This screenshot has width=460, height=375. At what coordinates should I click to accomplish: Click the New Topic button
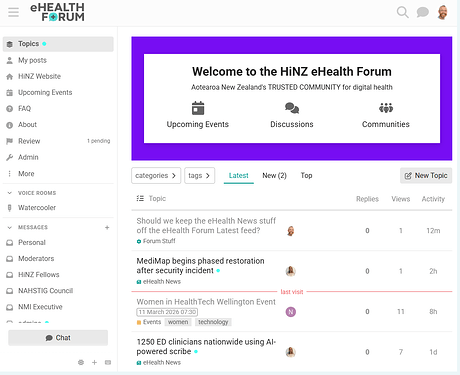tap(426, 176)
